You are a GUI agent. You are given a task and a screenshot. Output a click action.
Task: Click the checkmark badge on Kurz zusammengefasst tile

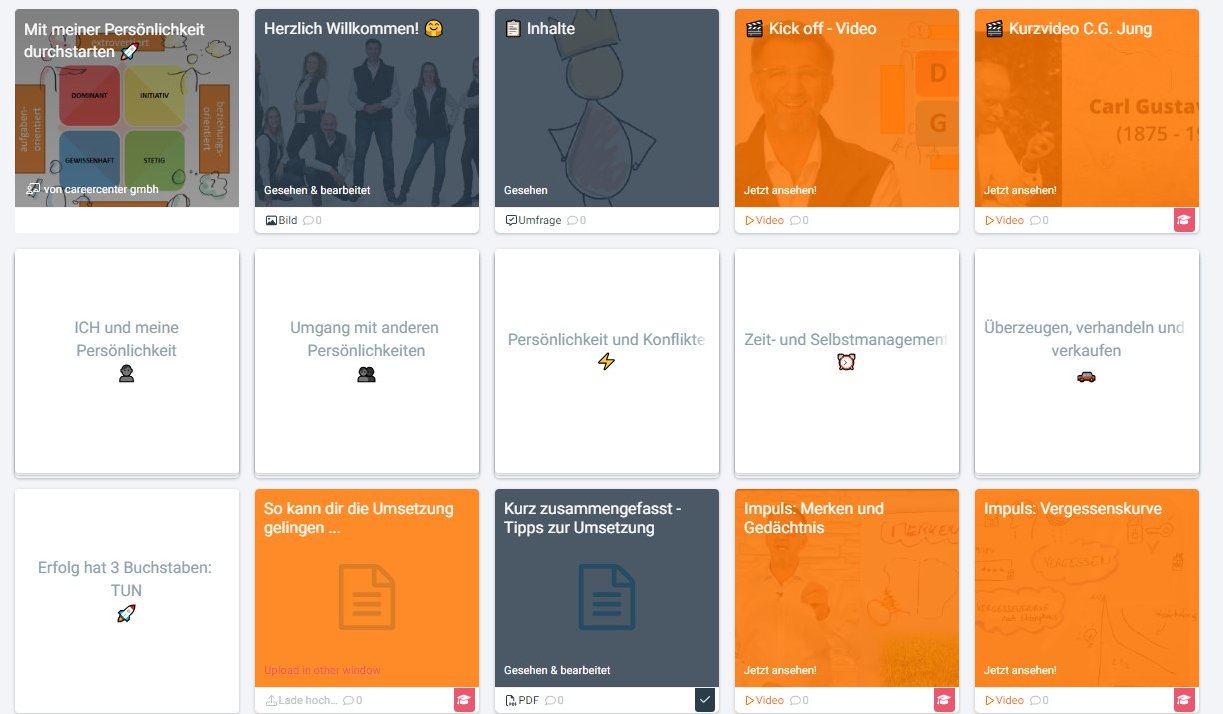pyautogui.click(x=705, y=700)
